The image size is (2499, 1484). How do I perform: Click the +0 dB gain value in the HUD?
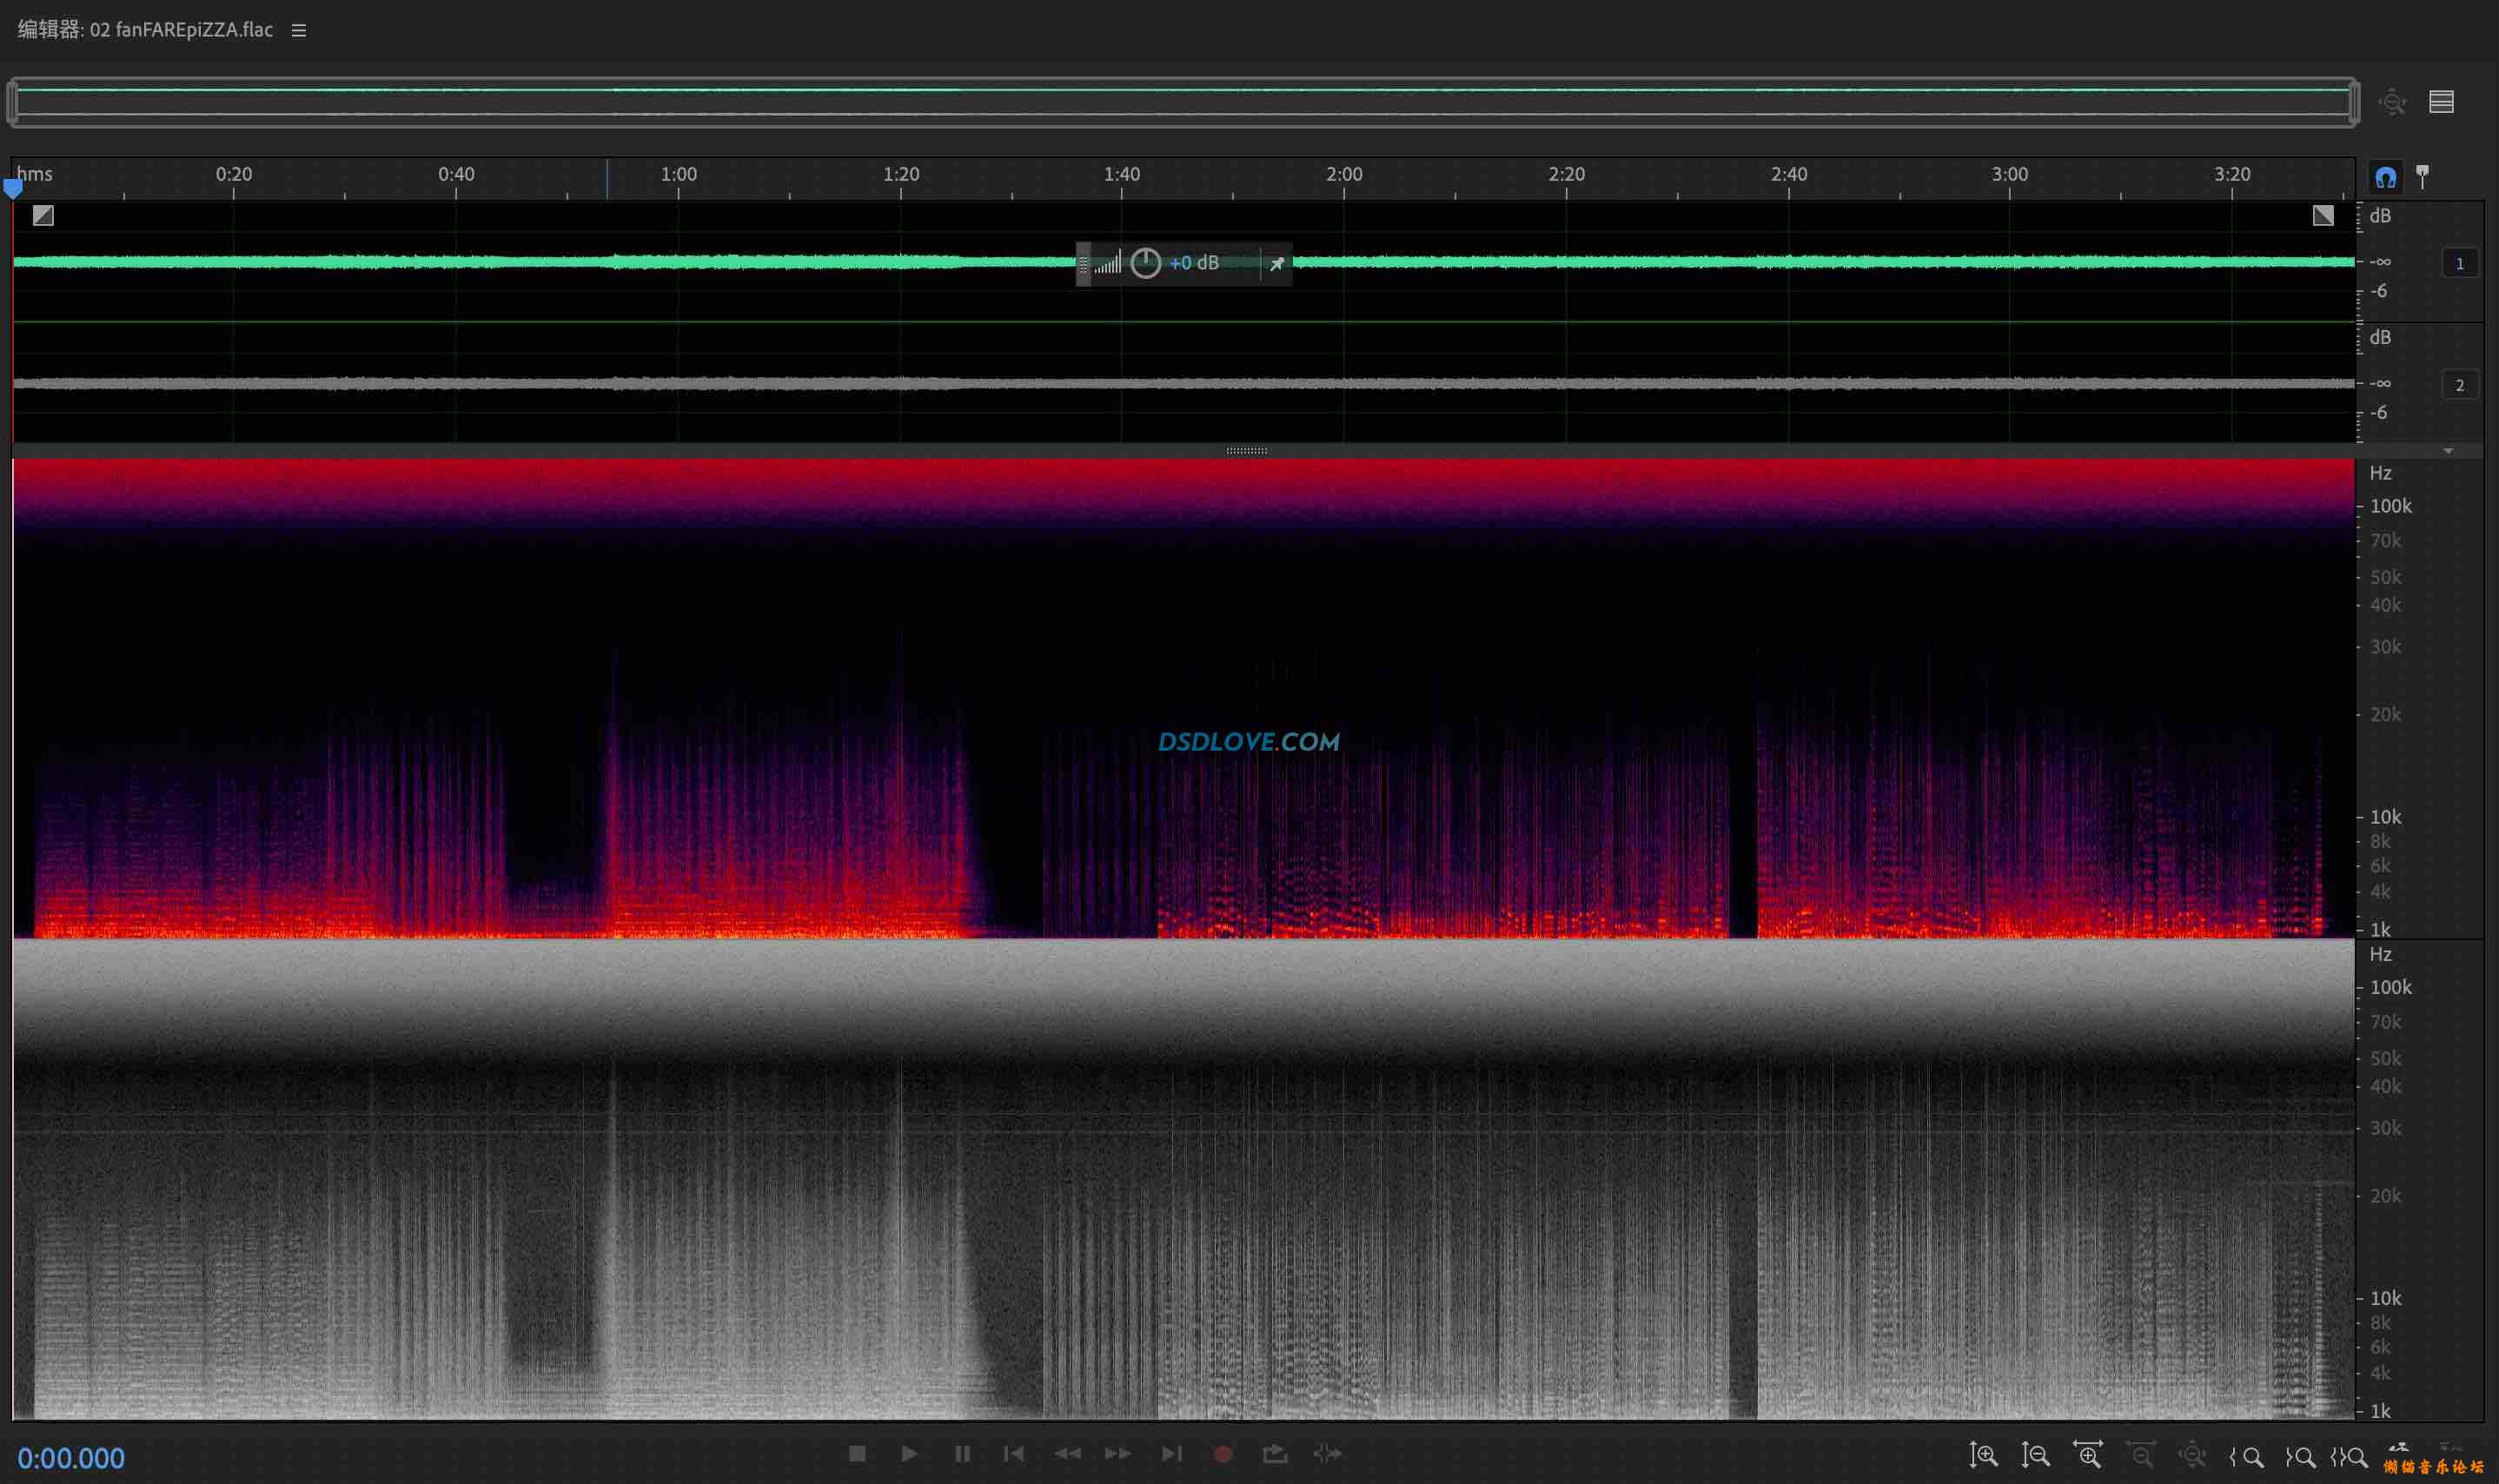coord(1194,264)
